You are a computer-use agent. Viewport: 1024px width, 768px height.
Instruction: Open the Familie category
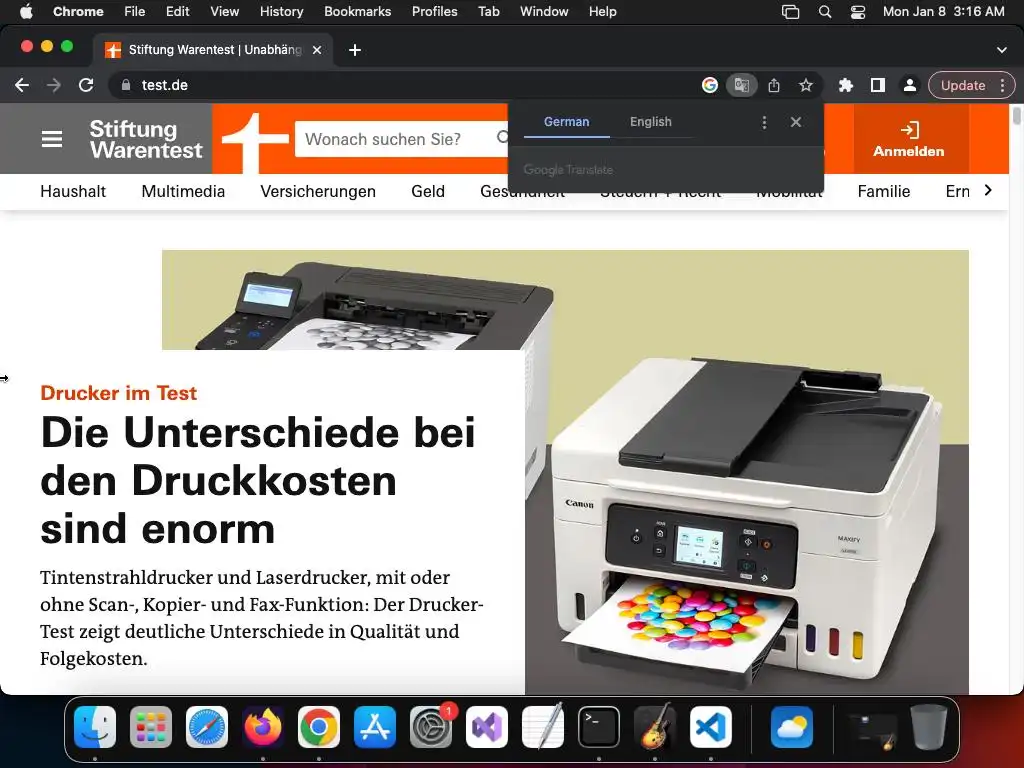click(x=884, y=191)
